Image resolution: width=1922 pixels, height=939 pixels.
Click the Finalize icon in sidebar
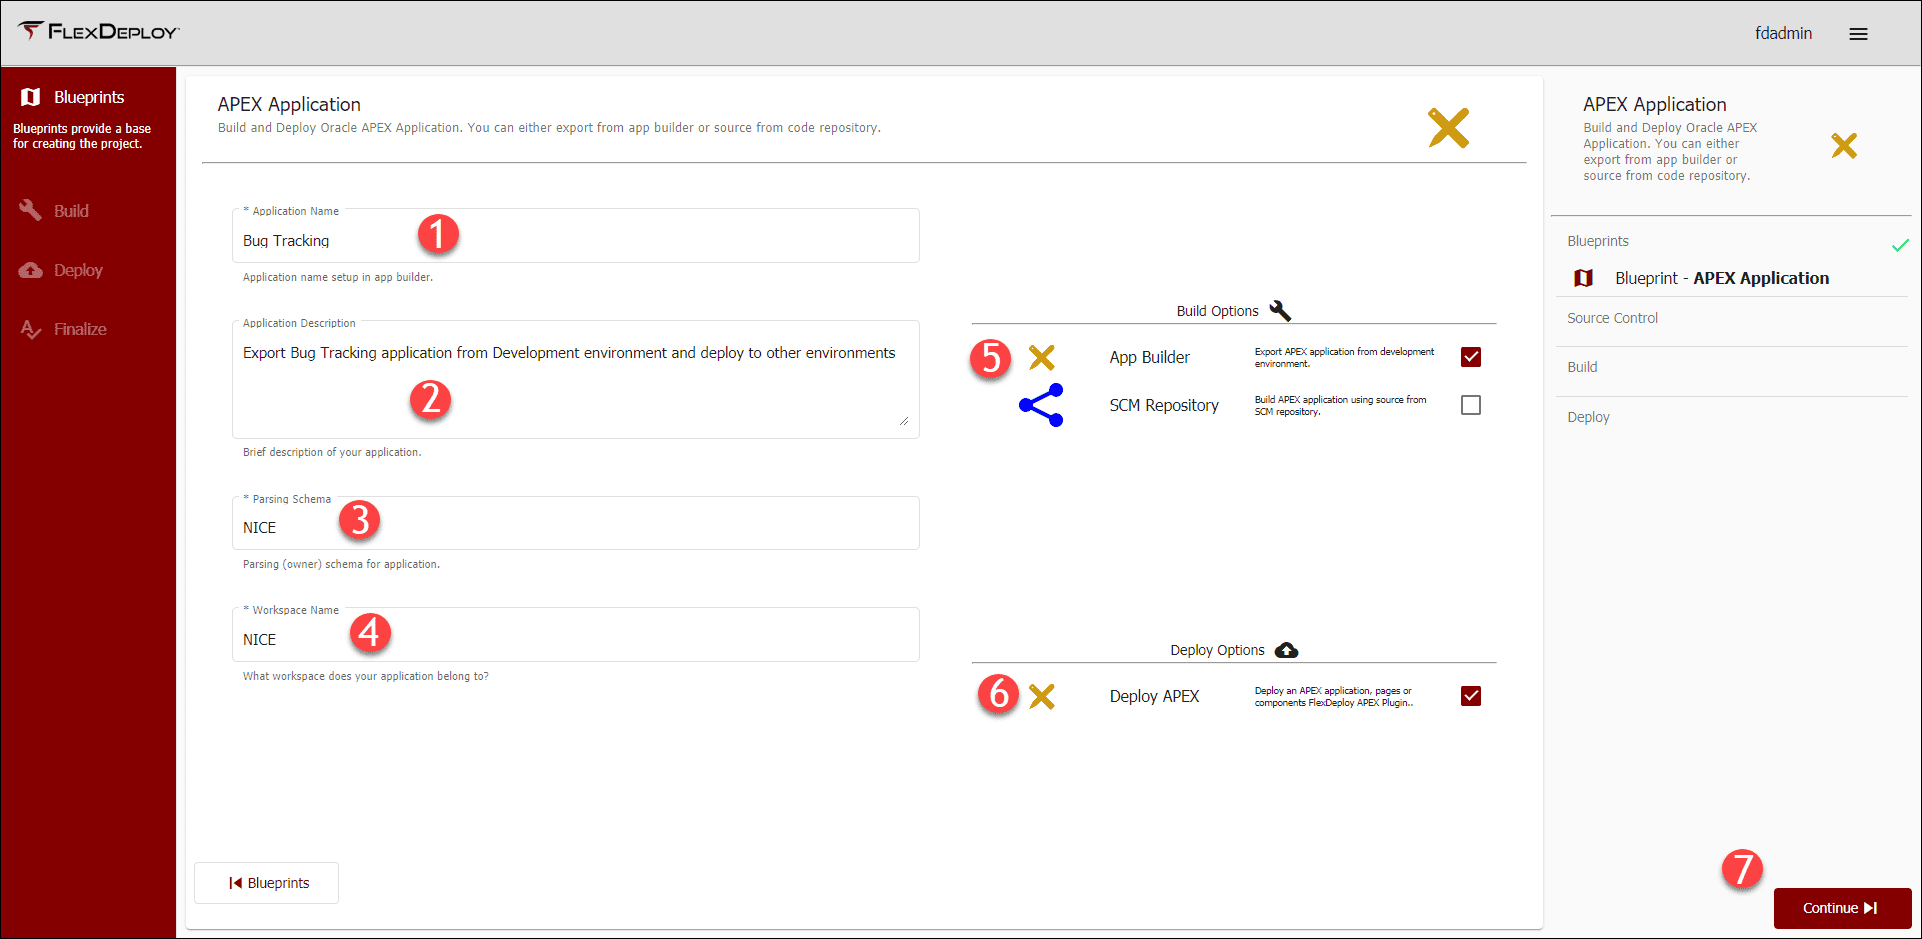(31, 329)
